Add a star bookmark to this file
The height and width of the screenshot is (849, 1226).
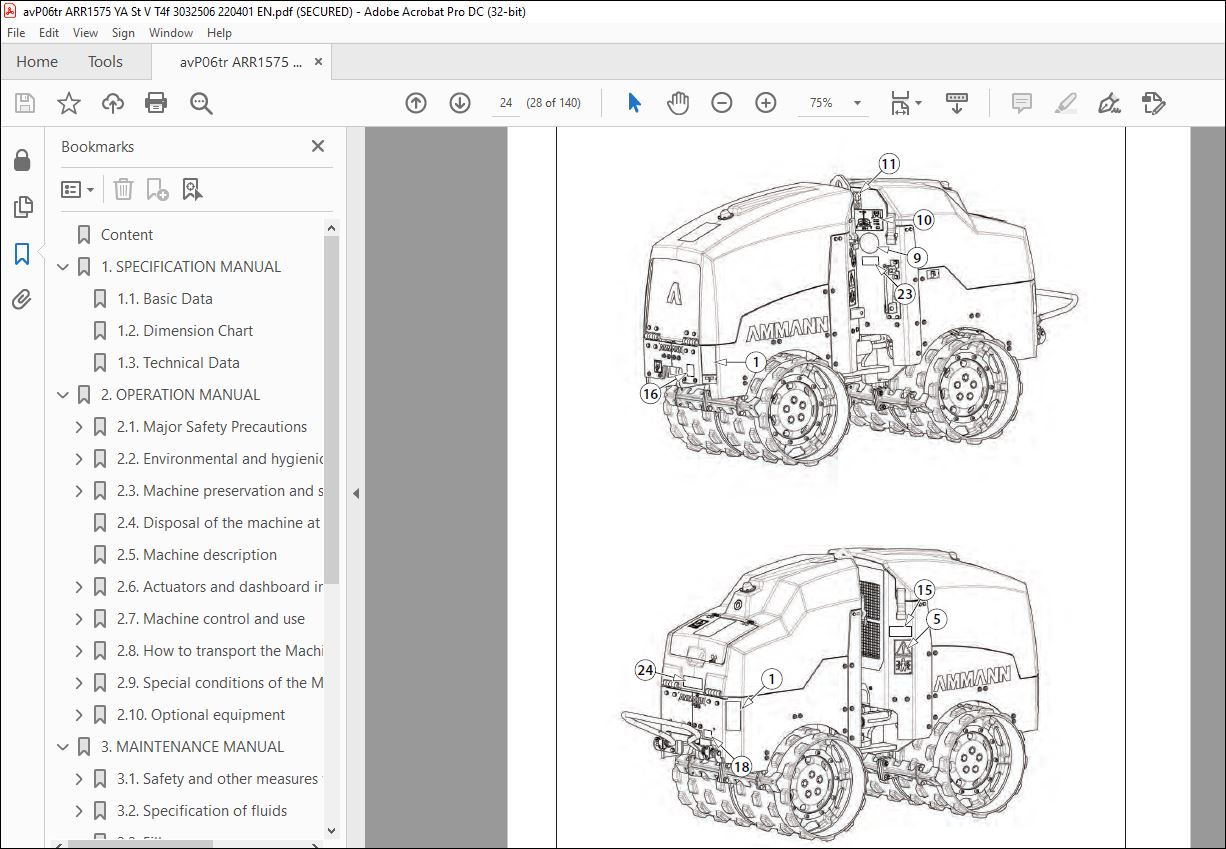click(x=69, y=103)
